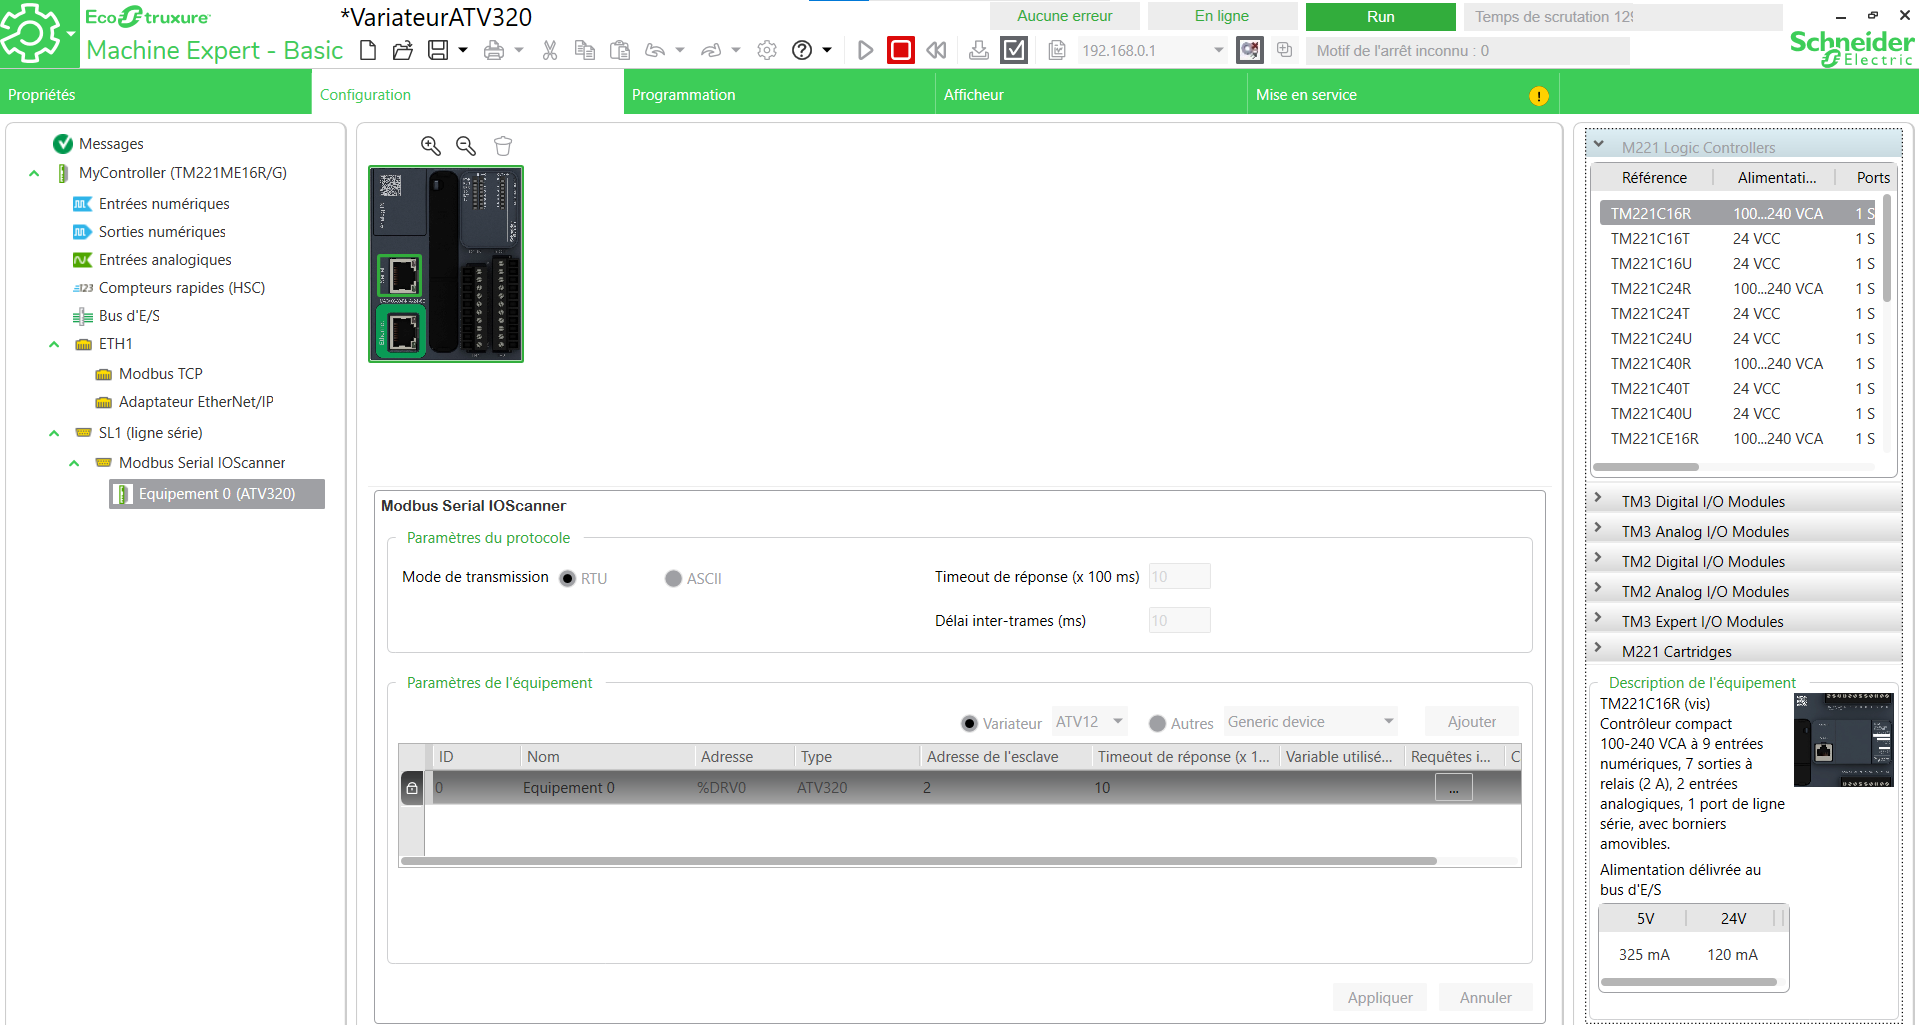Select TM221C24R in the reference list

(1651, 289)
